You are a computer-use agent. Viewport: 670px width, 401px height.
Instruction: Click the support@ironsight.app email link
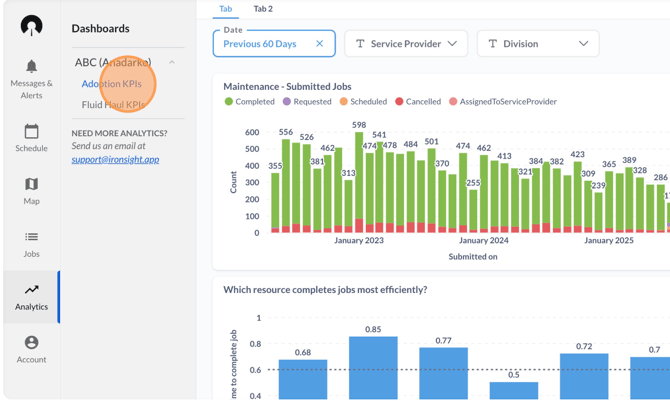115,159
